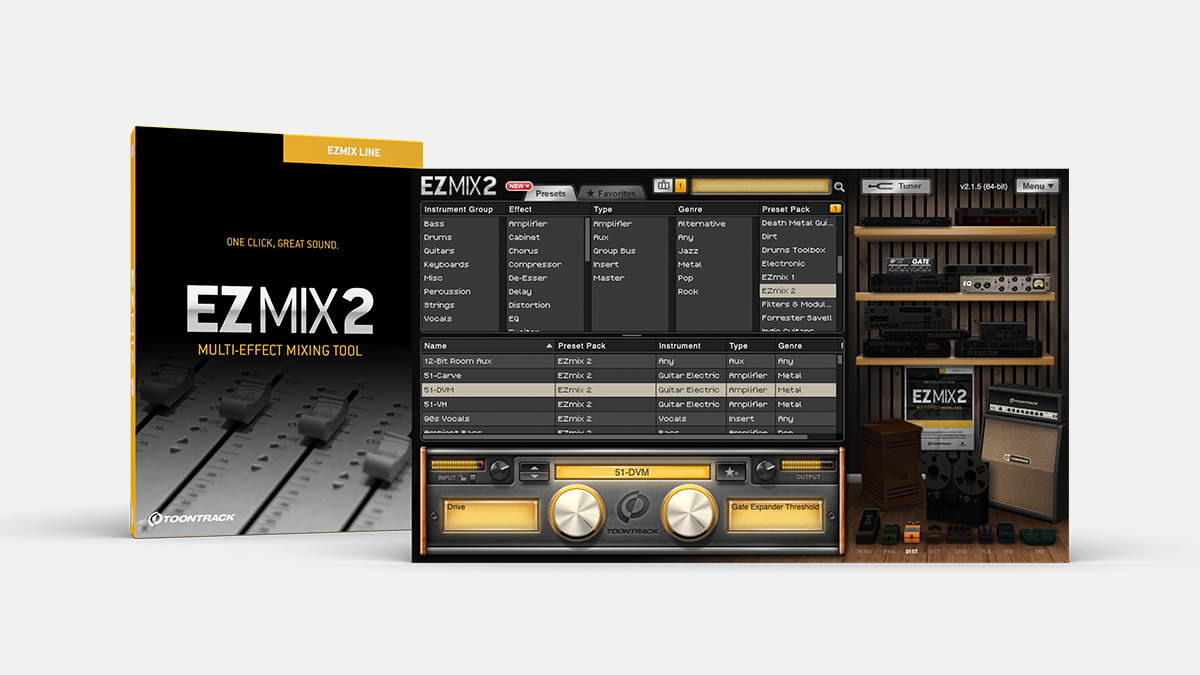Step to previous preset up arrow
The image size is (1200, 675).
[534, 467]
